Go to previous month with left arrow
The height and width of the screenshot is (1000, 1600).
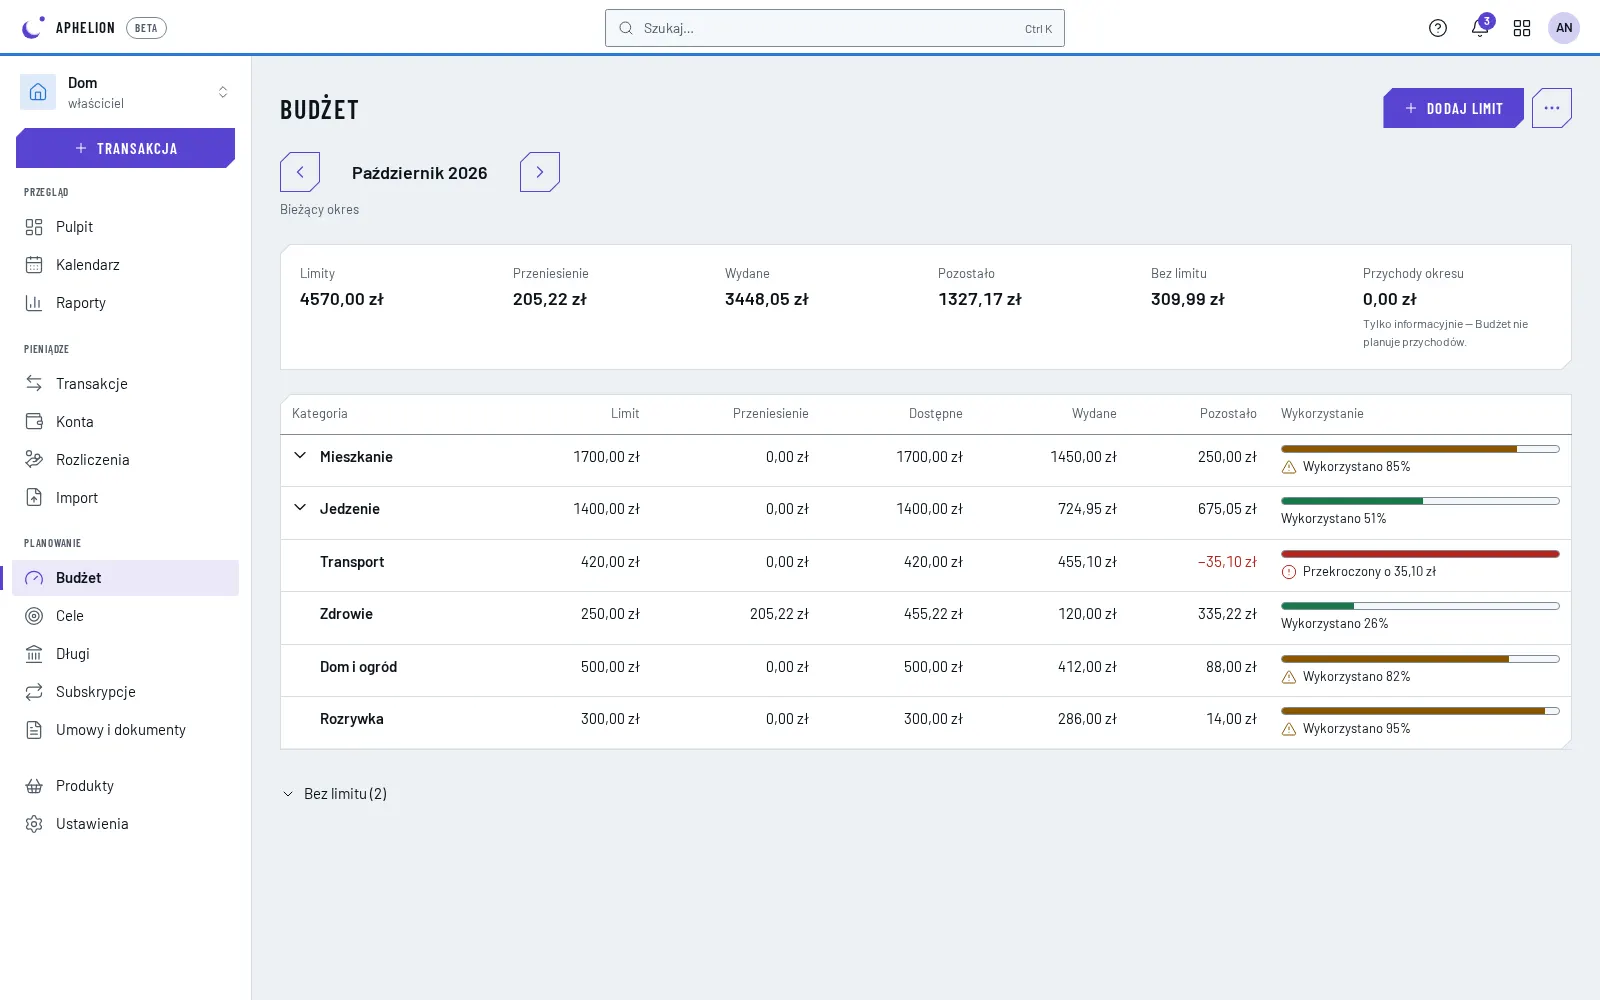coord(300,172)
